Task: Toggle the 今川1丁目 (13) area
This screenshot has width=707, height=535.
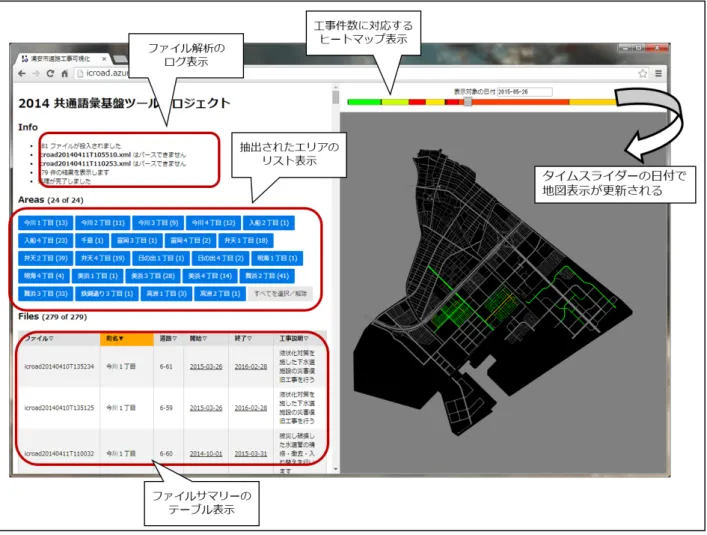Action: (x=46, y=223)
